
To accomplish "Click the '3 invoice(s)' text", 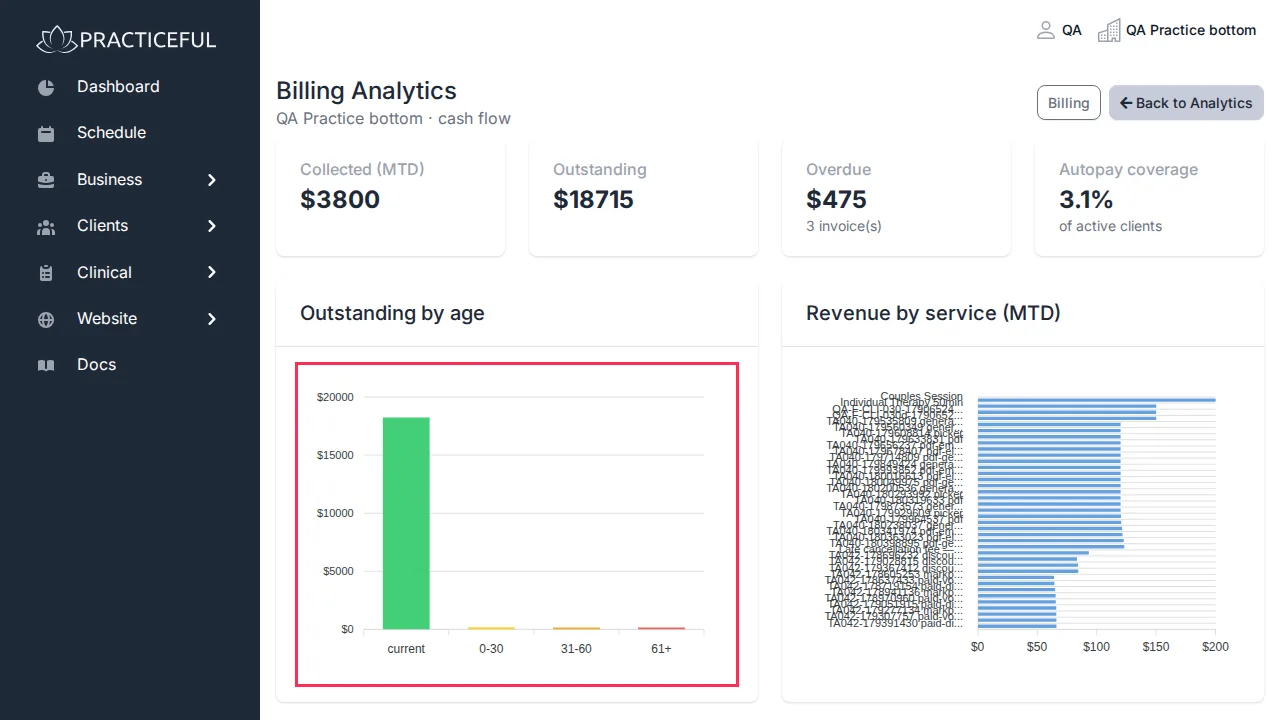I will point(844,226).
